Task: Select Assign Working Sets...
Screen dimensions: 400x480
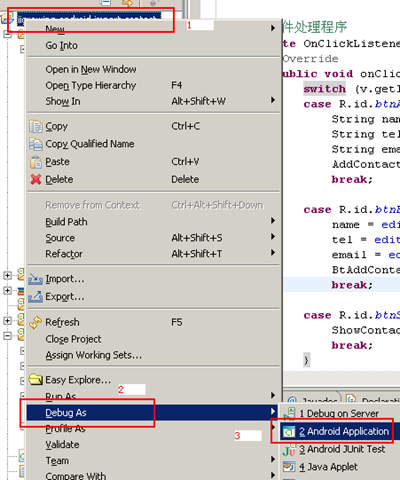Action: 153,355
